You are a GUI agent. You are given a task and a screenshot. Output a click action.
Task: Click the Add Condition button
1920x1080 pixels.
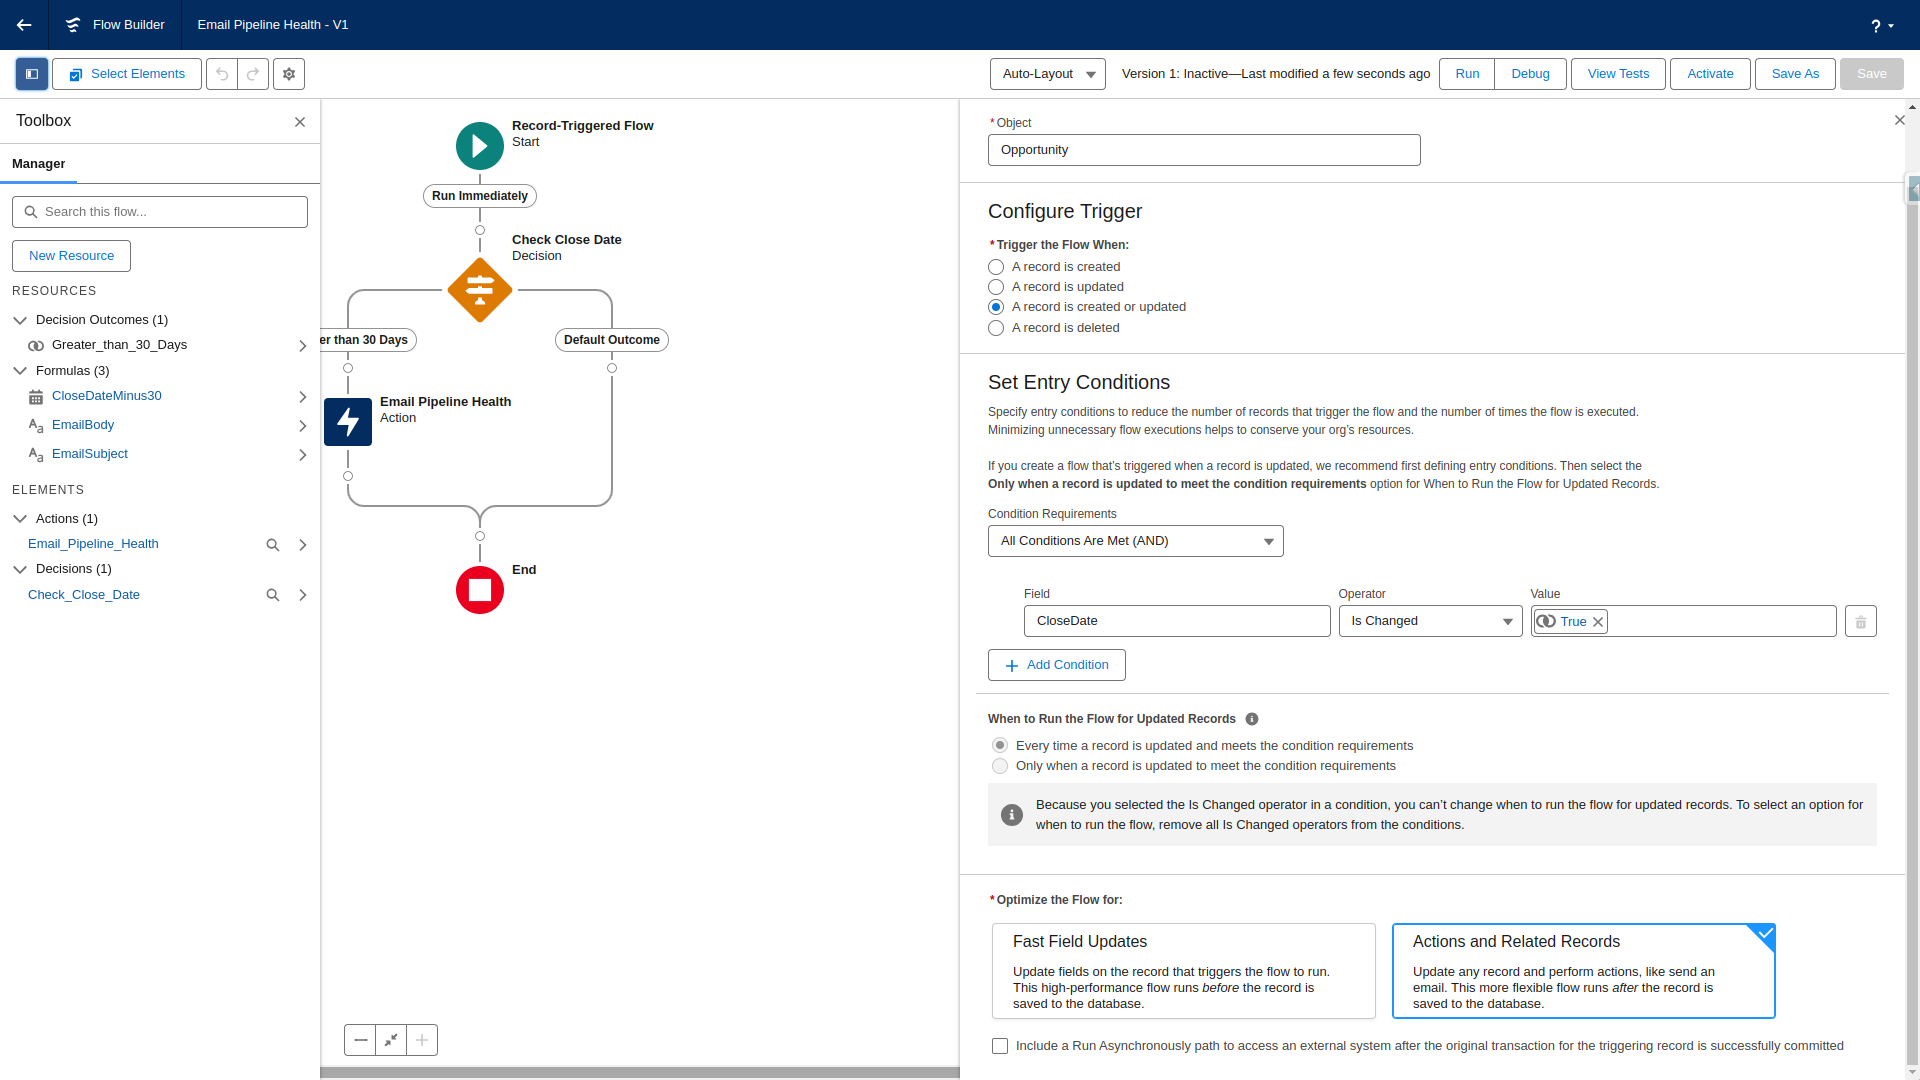(1056, 664)
